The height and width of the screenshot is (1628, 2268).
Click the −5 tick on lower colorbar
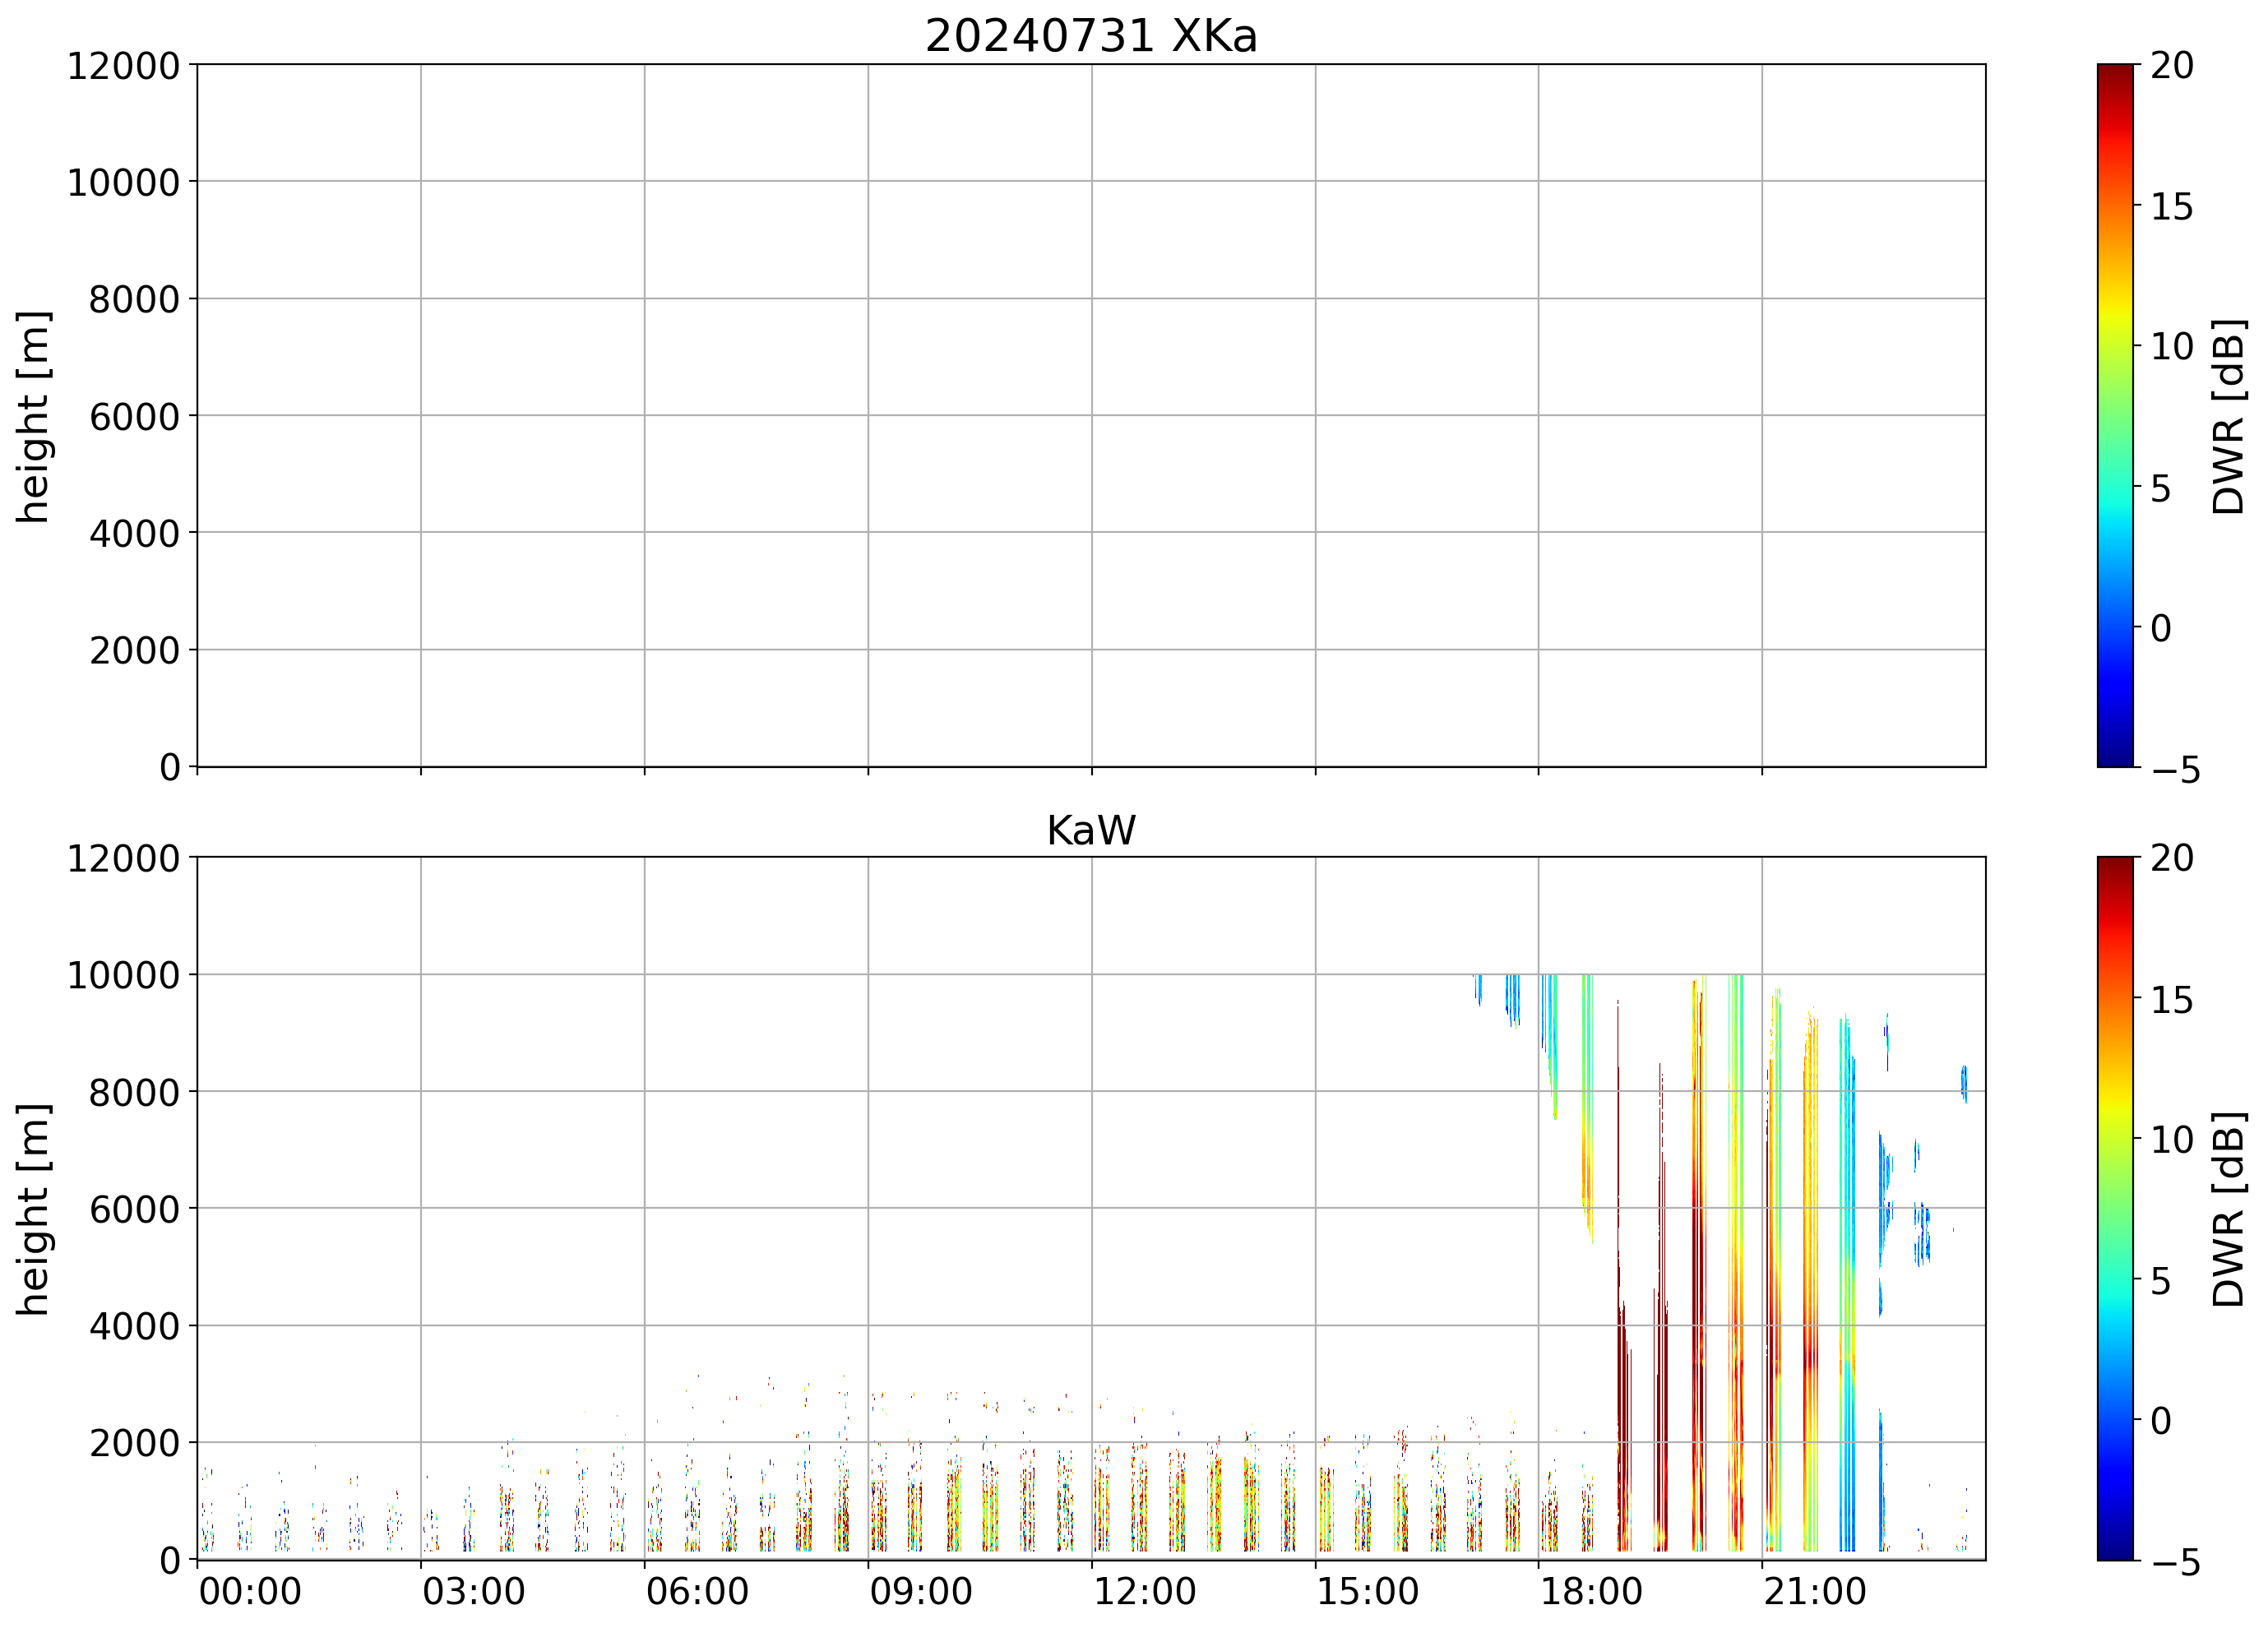(2175, 1563)
